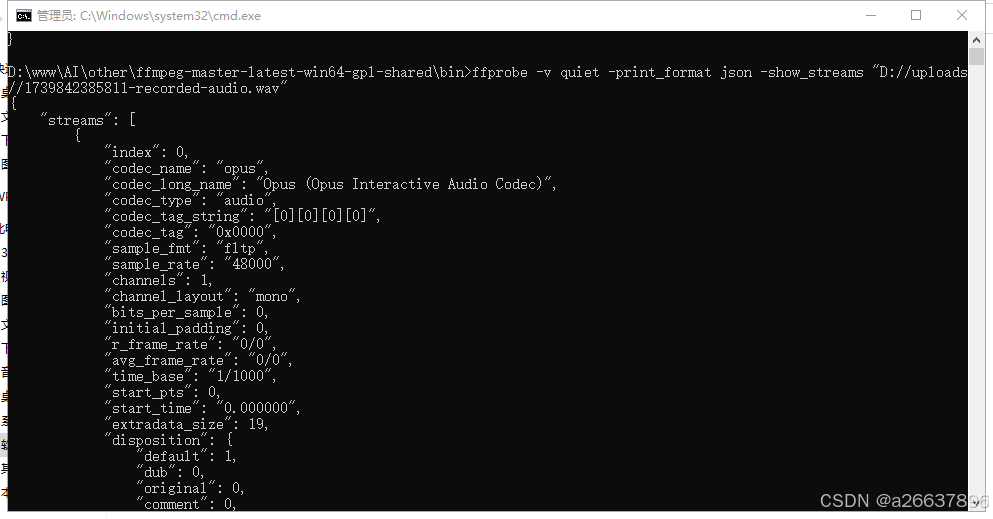Click the "codec_type": "audio" line

pyautogui.click(x=189, y=200)
